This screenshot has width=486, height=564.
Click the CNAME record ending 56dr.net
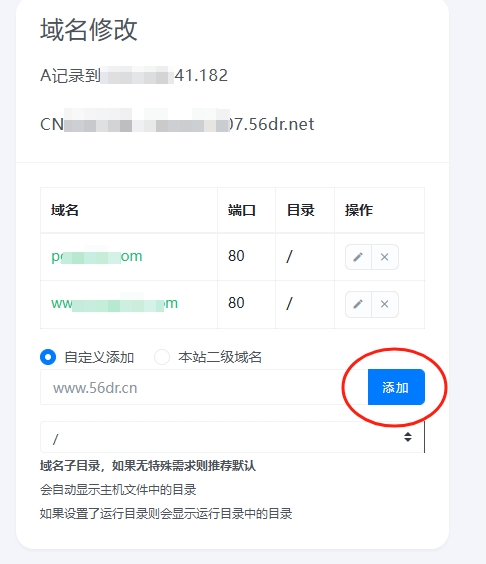click(177, 124)
